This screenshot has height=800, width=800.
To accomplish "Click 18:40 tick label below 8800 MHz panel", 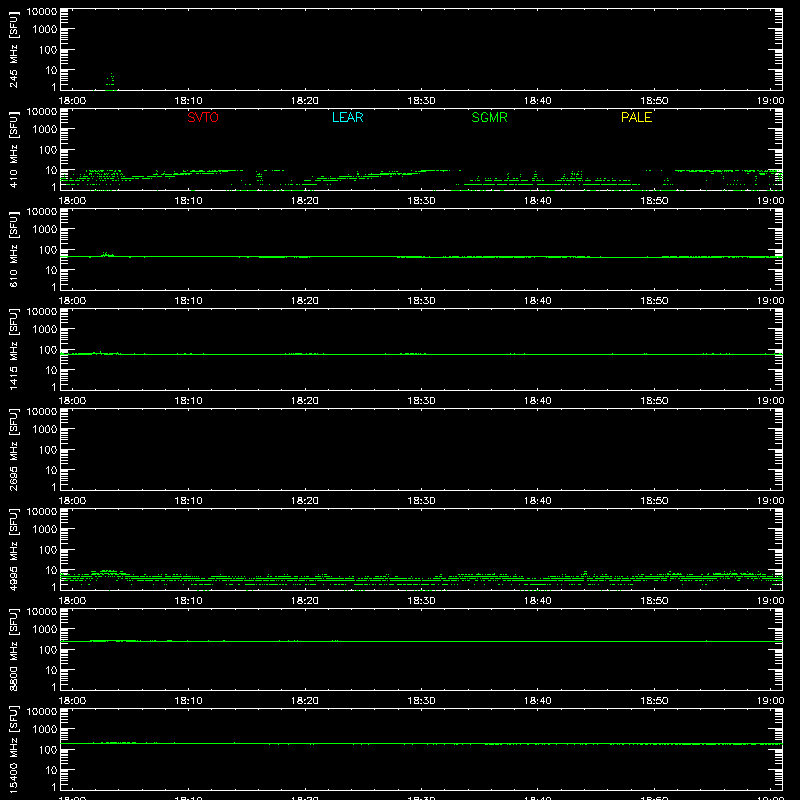I will (537, 701).
